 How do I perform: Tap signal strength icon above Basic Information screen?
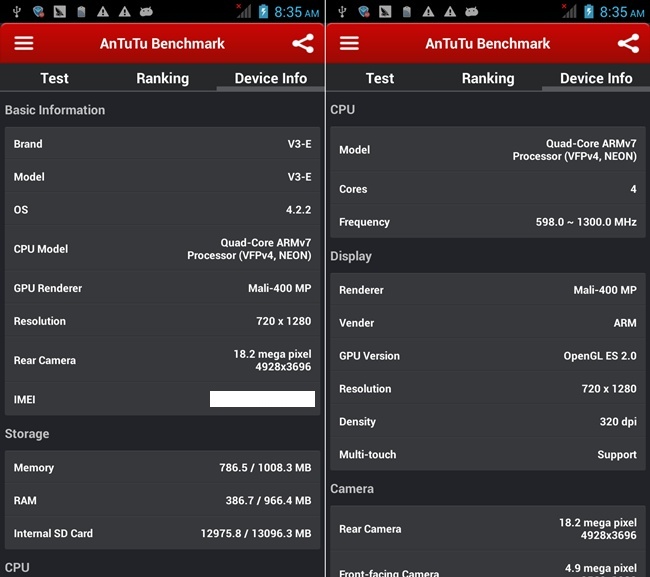244,11
